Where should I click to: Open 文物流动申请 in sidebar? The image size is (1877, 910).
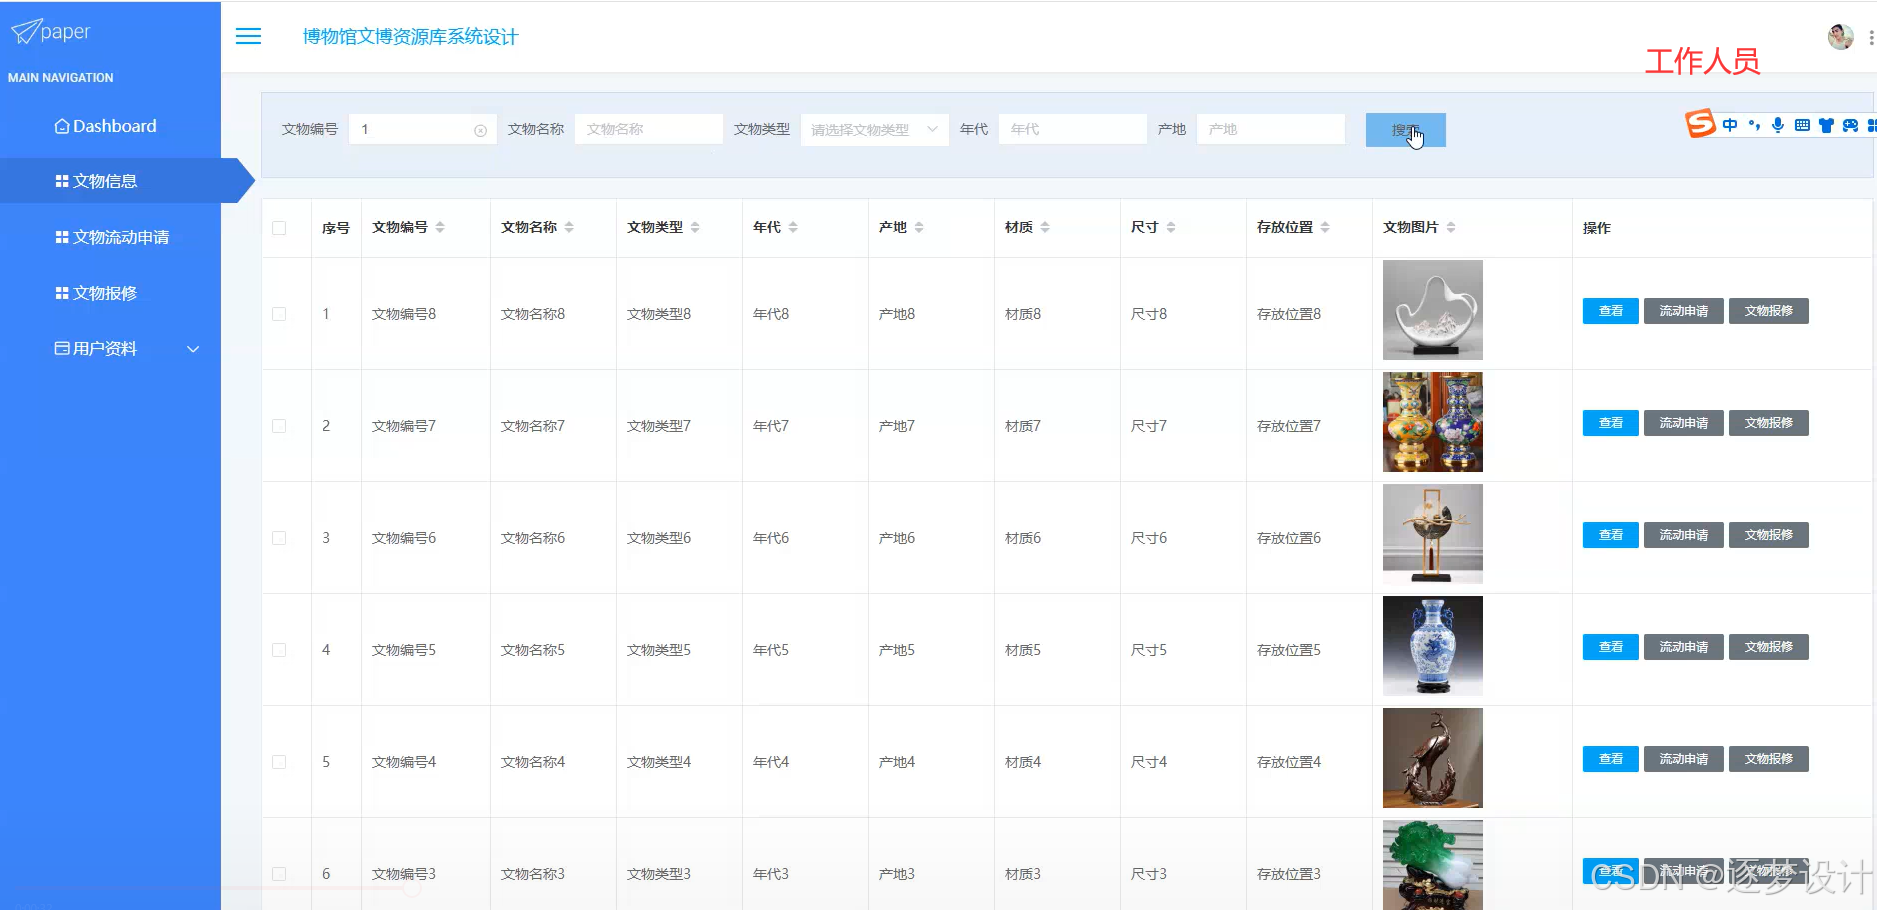[x=110, y=237]
